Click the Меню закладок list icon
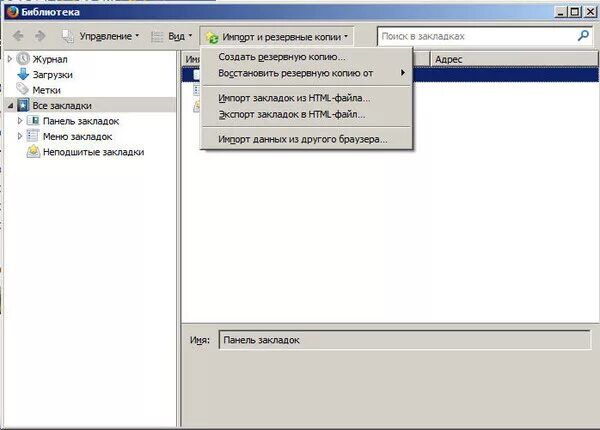 33,136
